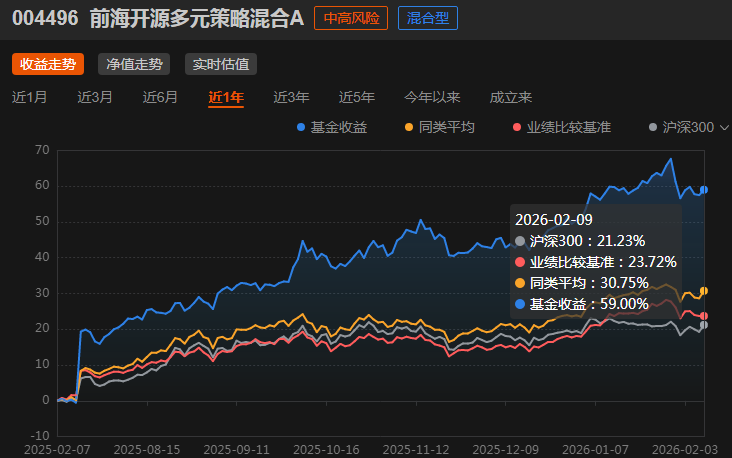Toggle the 业绩比较基准 legend series
Screen dimensions: 732x458
pos(562,127)
